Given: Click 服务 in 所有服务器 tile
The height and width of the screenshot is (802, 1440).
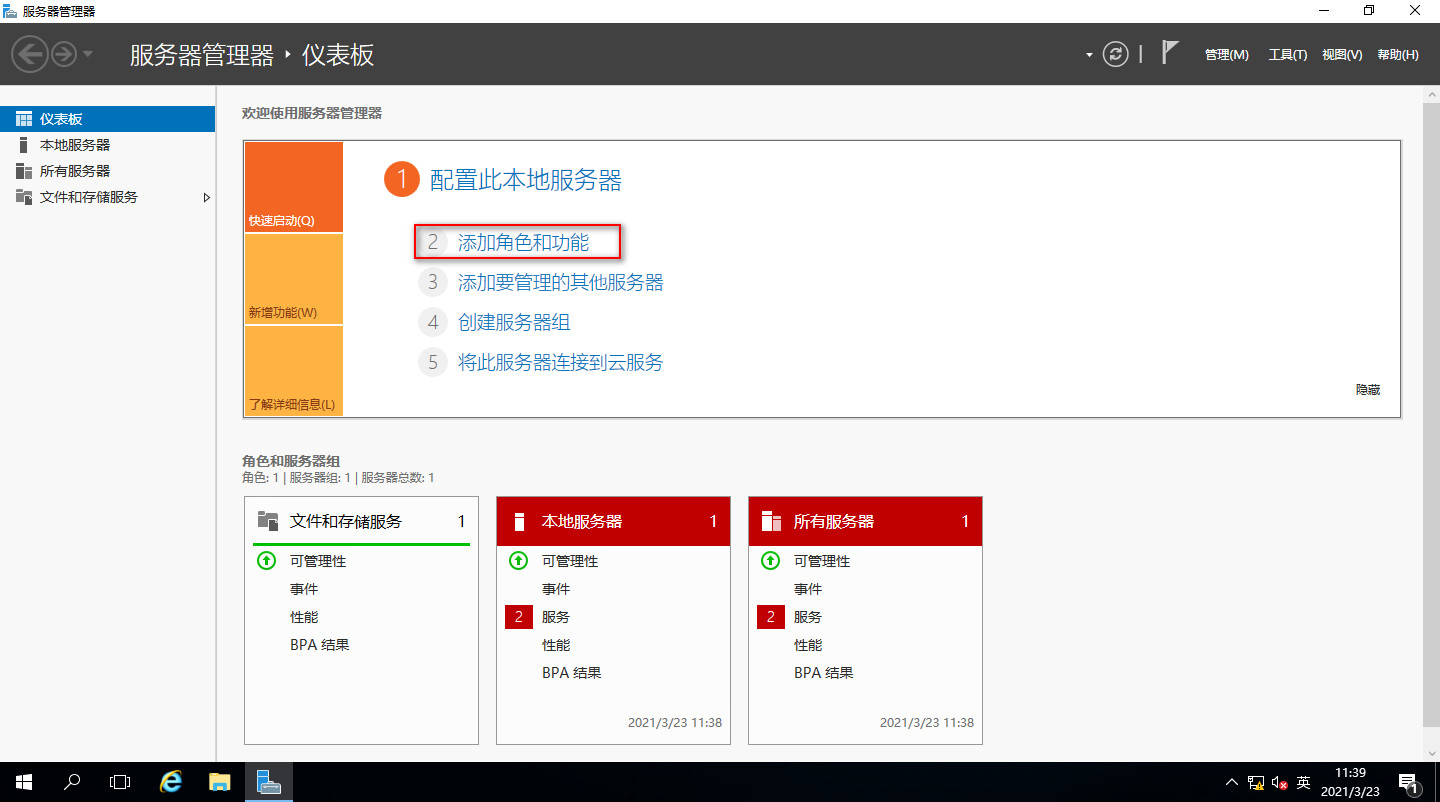Looking at the screenshot, I should (x=808, y=617).
